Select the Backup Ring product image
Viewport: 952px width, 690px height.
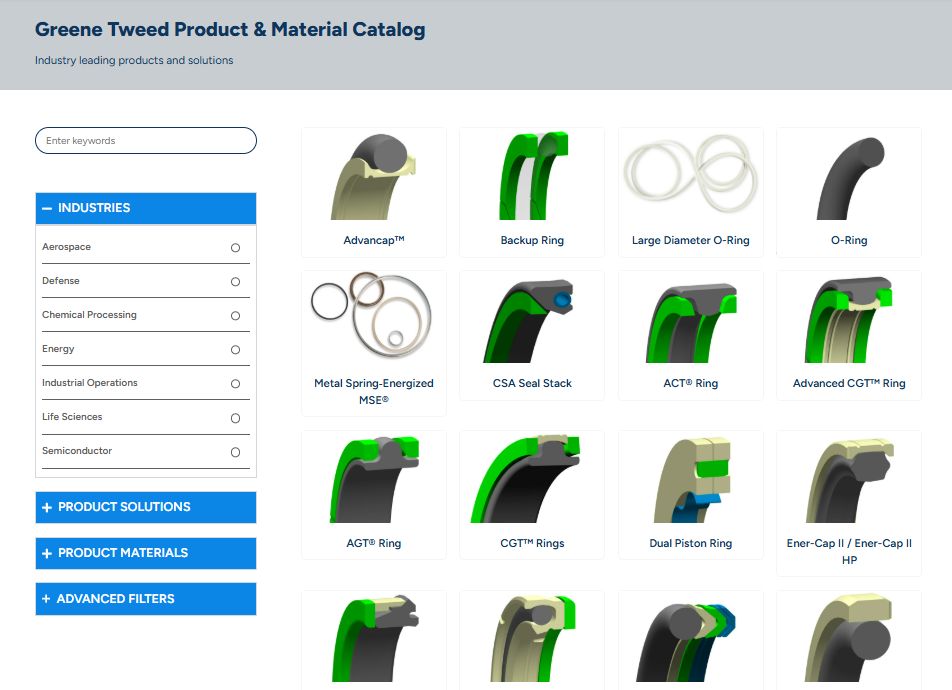(531, 178)
